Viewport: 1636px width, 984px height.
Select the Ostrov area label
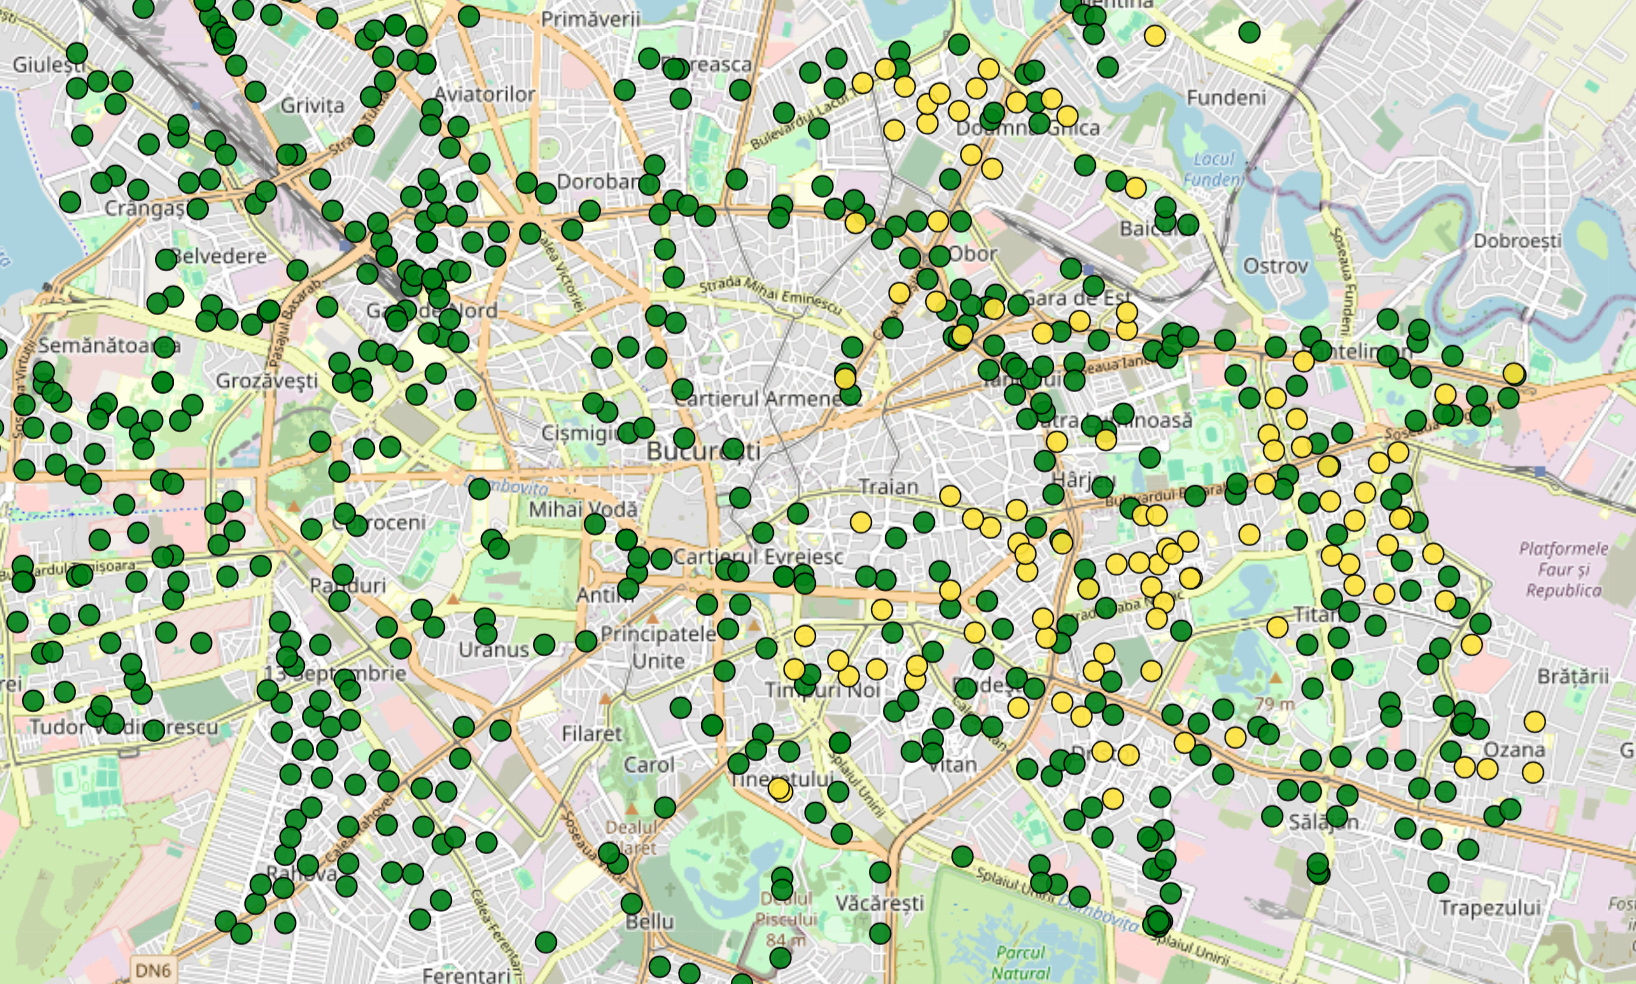coord(1275,266)
